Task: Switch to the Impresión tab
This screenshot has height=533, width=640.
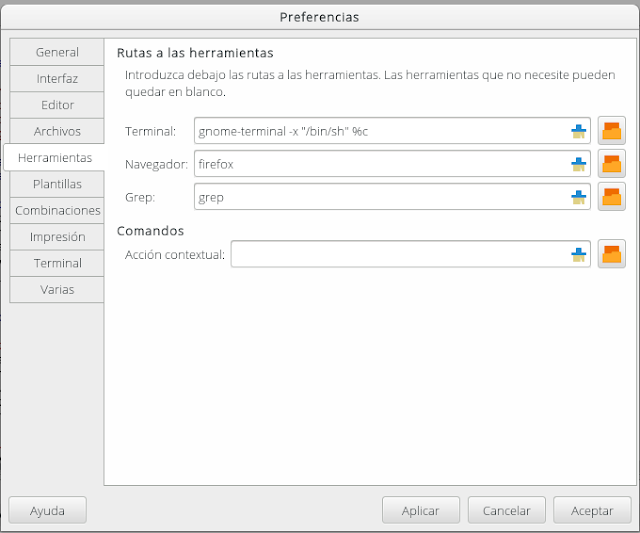Action: pyautogui.click(x=57, y=237)
